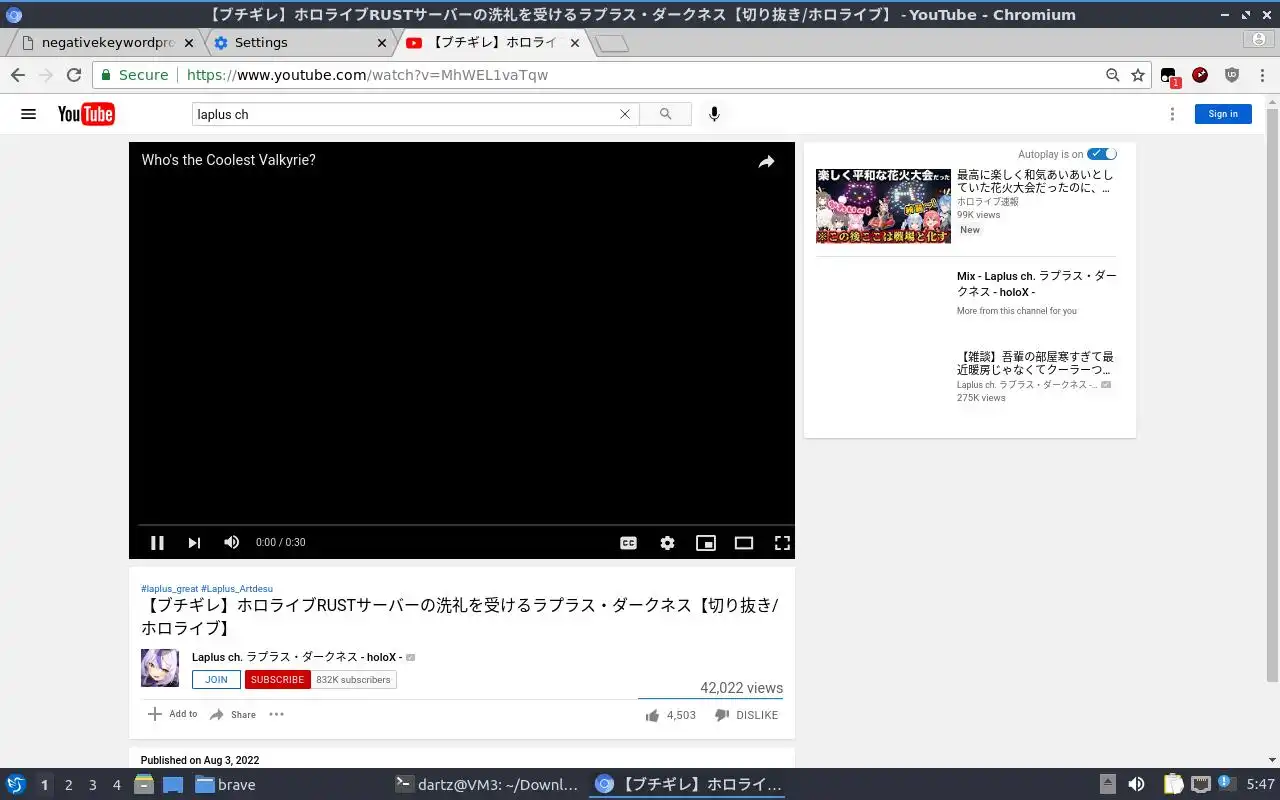Click the #laplus_great hashtag
1280x800 pixels.
pyautogui.click(x=170, y=589)
